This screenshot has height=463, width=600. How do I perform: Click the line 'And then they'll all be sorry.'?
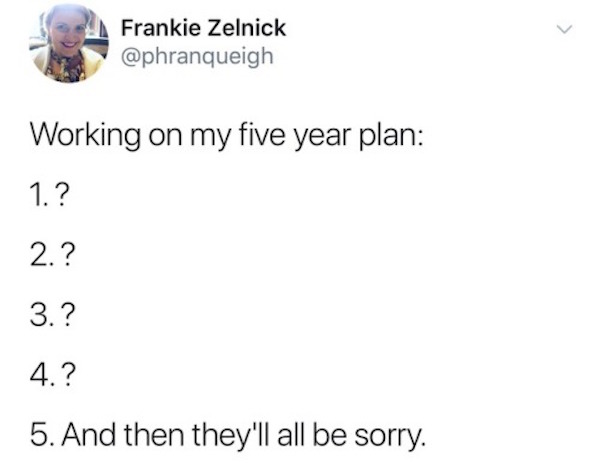tap(244, 435)
